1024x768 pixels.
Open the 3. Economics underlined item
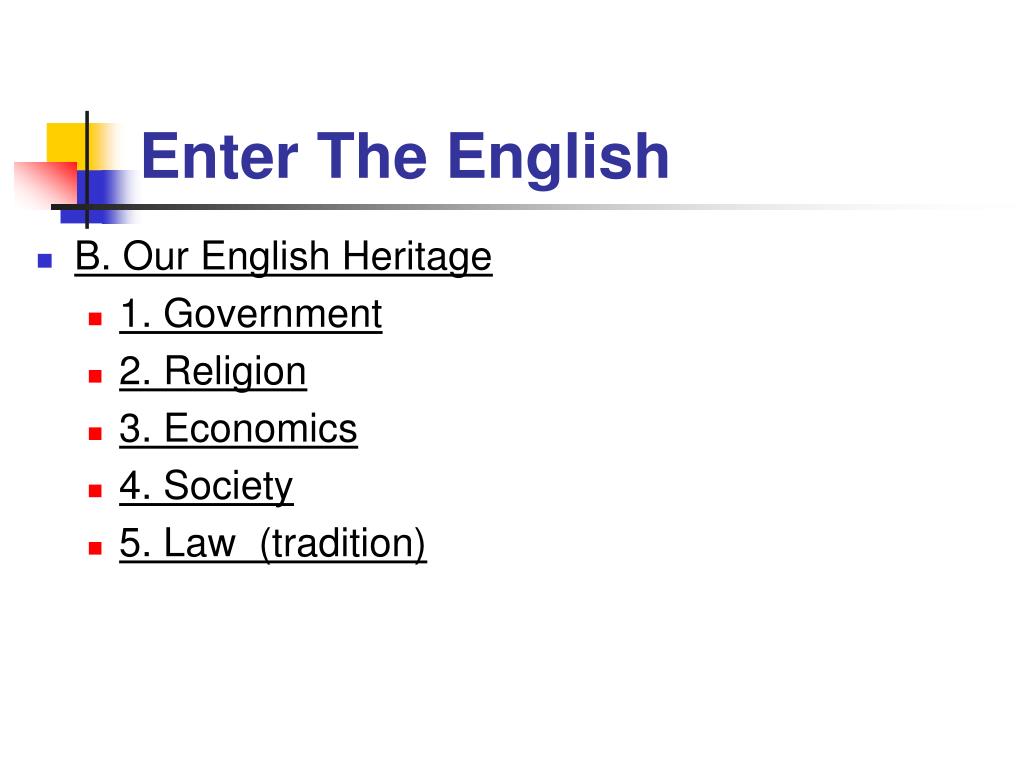point(238,429)
